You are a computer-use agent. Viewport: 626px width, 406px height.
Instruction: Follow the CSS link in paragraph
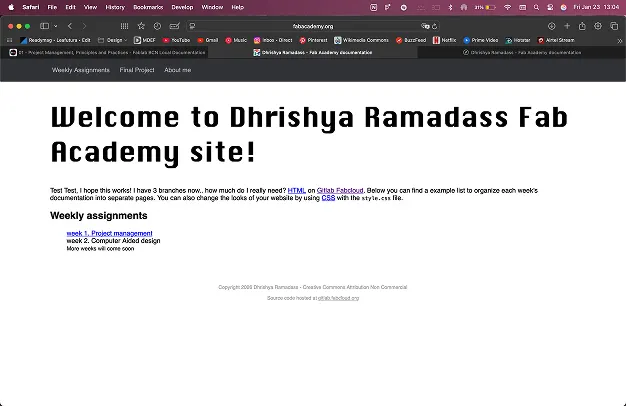(x=328, y=198)
